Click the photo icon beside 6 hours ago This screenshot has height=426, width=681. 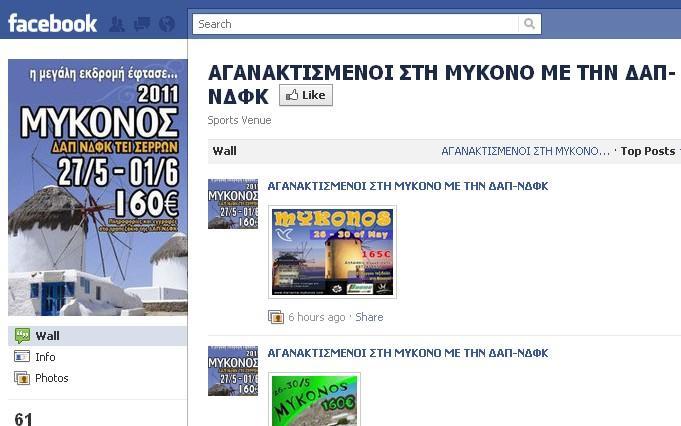coord(276,317)
